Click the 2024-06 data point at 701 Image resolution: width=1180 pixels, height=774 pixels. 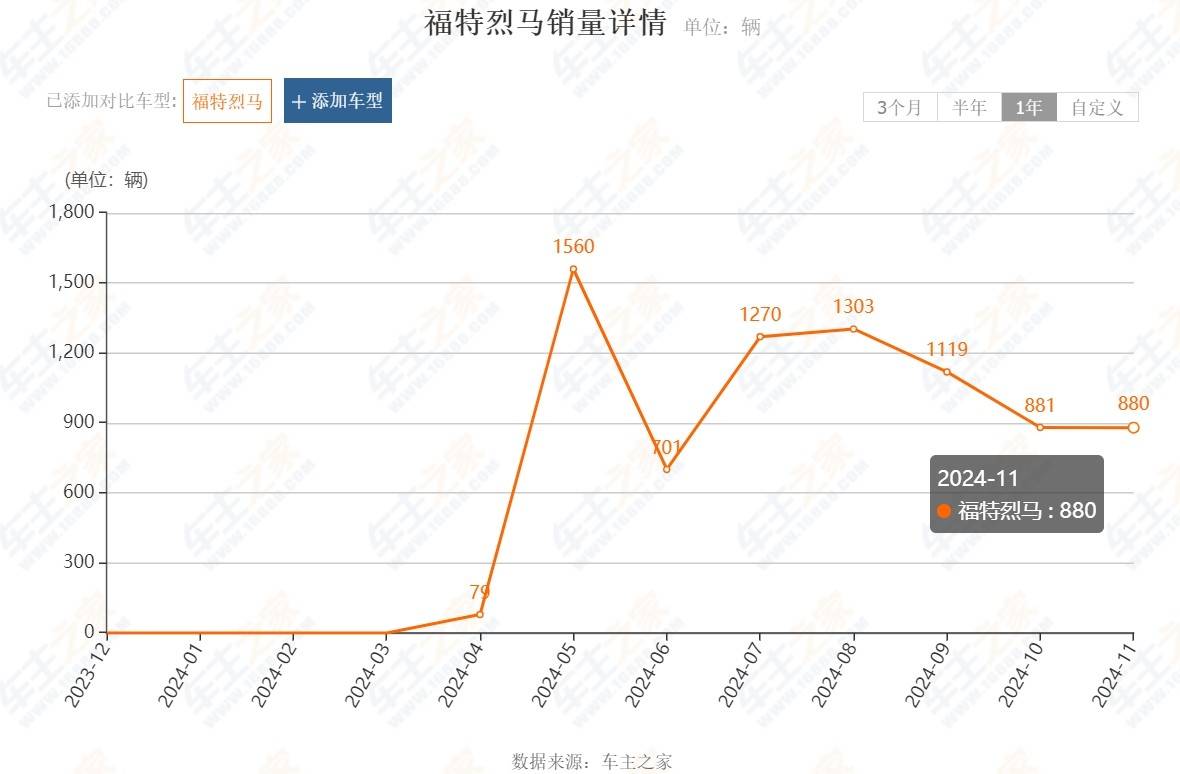pos(667,469)
